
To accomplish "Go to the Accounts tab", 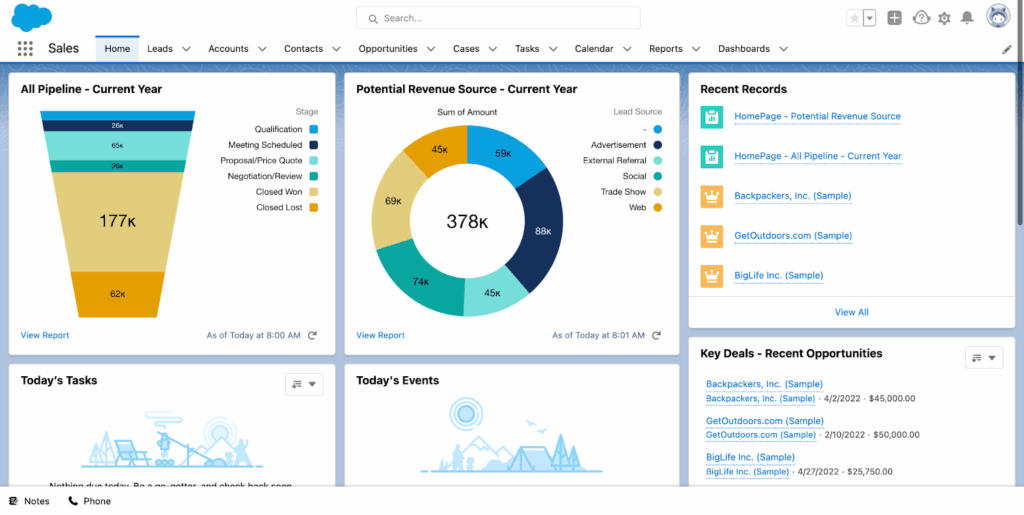I will [x=229, y=49].
